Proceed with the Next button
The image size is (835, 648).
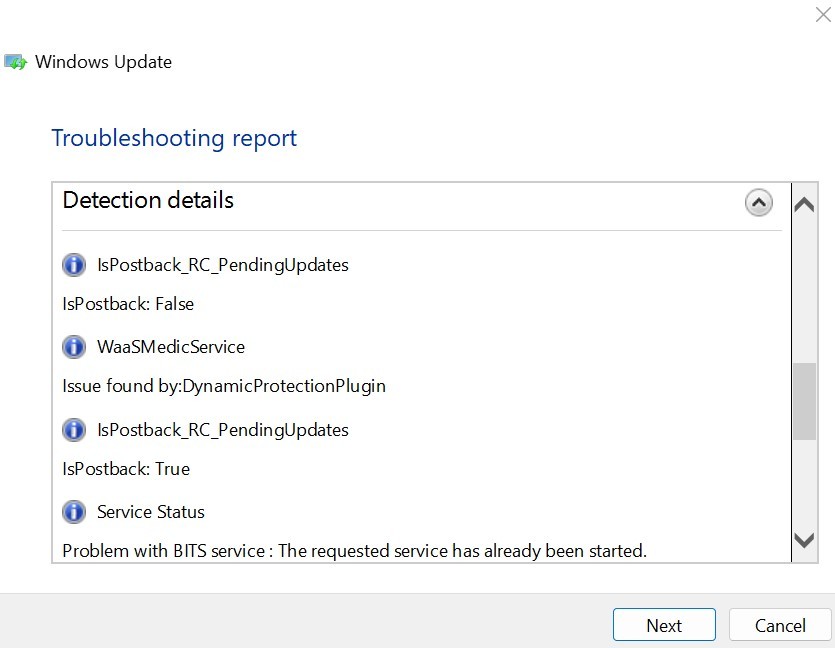(664, 625)
